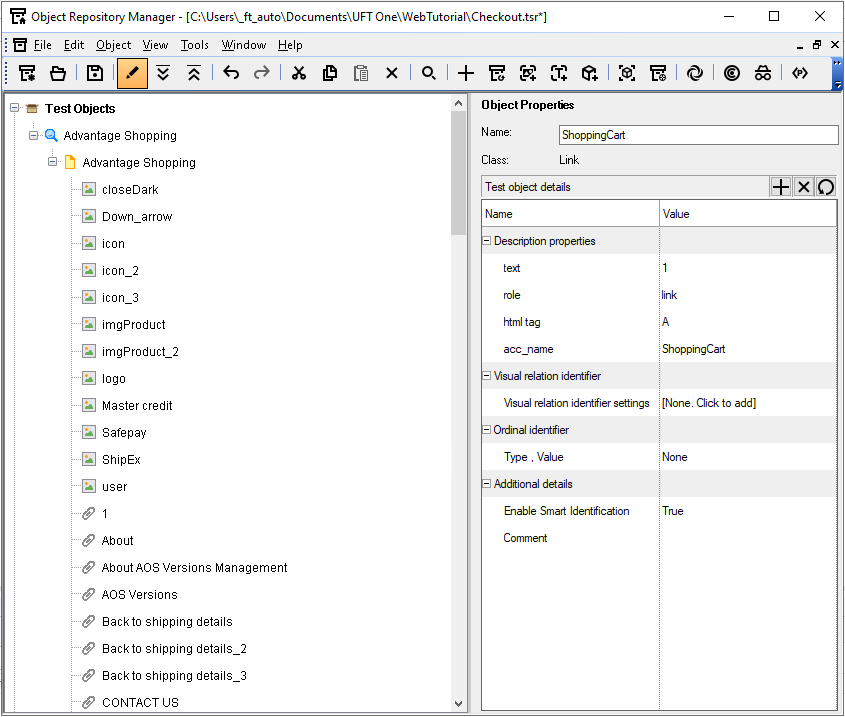Click the tree scrollbar up arrow

coord(458,103)
